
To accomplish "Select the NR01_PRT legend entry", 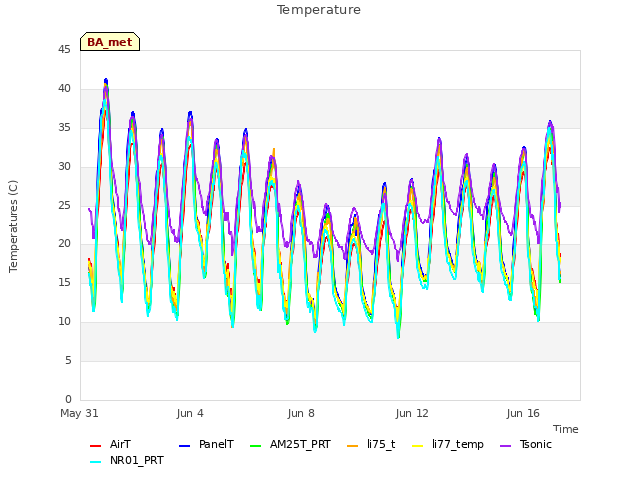I will point(127,460).
